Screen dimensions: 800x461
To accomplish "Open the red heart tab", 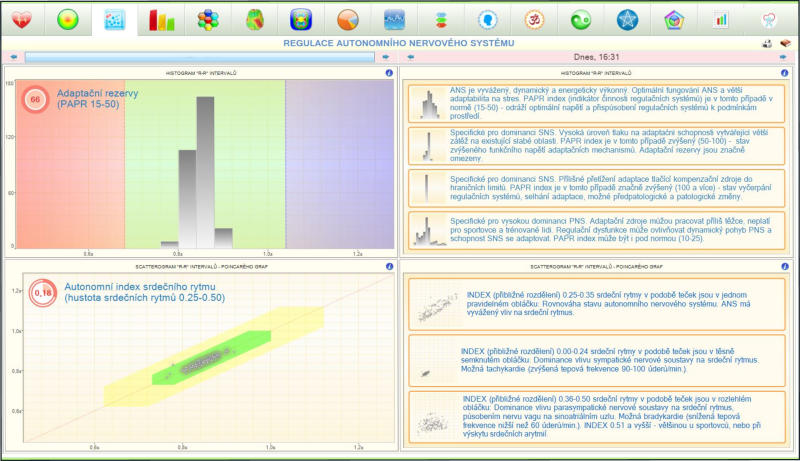I will point(20,19).
